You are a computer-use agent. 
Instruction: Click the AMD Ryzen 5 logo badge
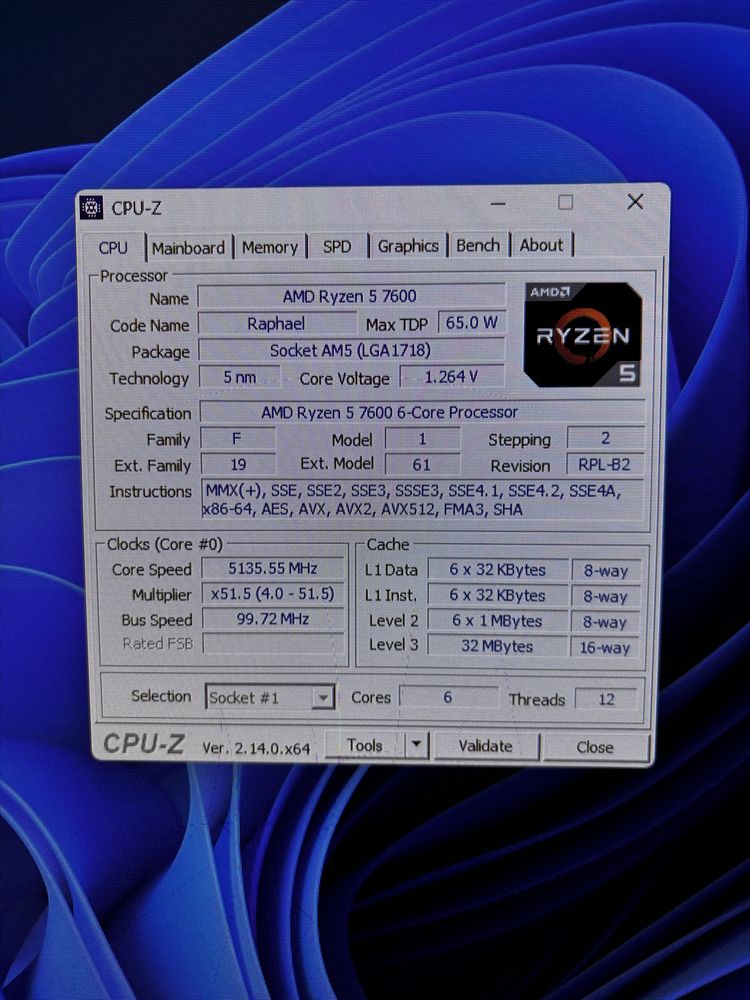pyautogui.click(x=583, y=334)
